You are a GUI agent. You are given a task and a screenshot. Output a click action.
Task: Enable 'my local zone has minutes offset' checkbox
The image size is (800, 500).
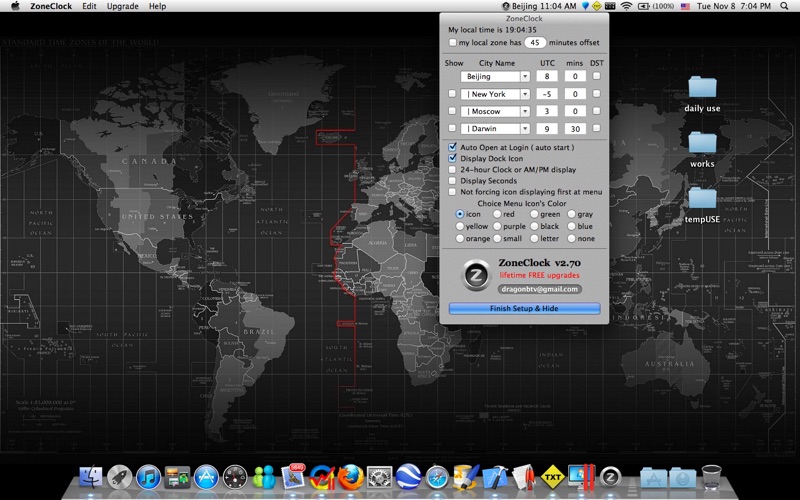pos(453,42)
